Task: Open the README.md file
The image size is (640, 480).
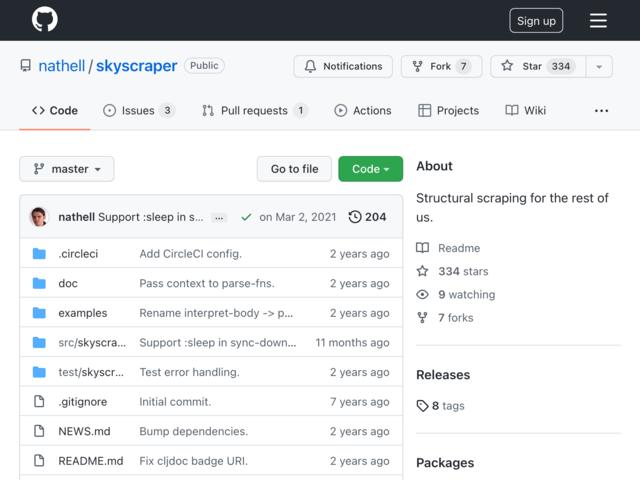Action: (x=91, y=461)
